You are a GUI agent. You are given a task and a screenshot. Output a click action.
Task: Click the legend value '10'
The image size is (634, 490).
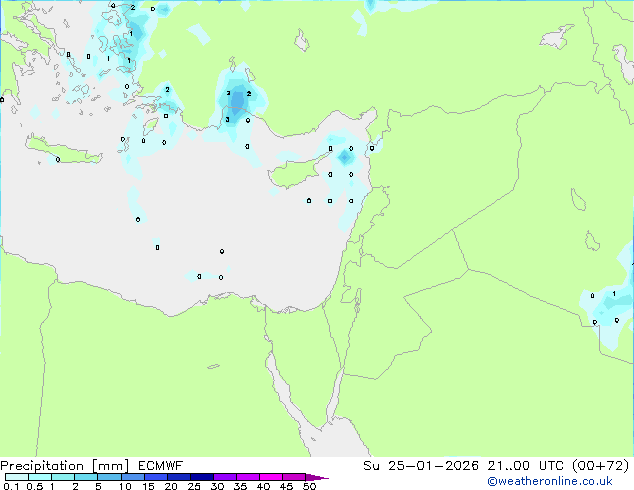coord(125,486)
